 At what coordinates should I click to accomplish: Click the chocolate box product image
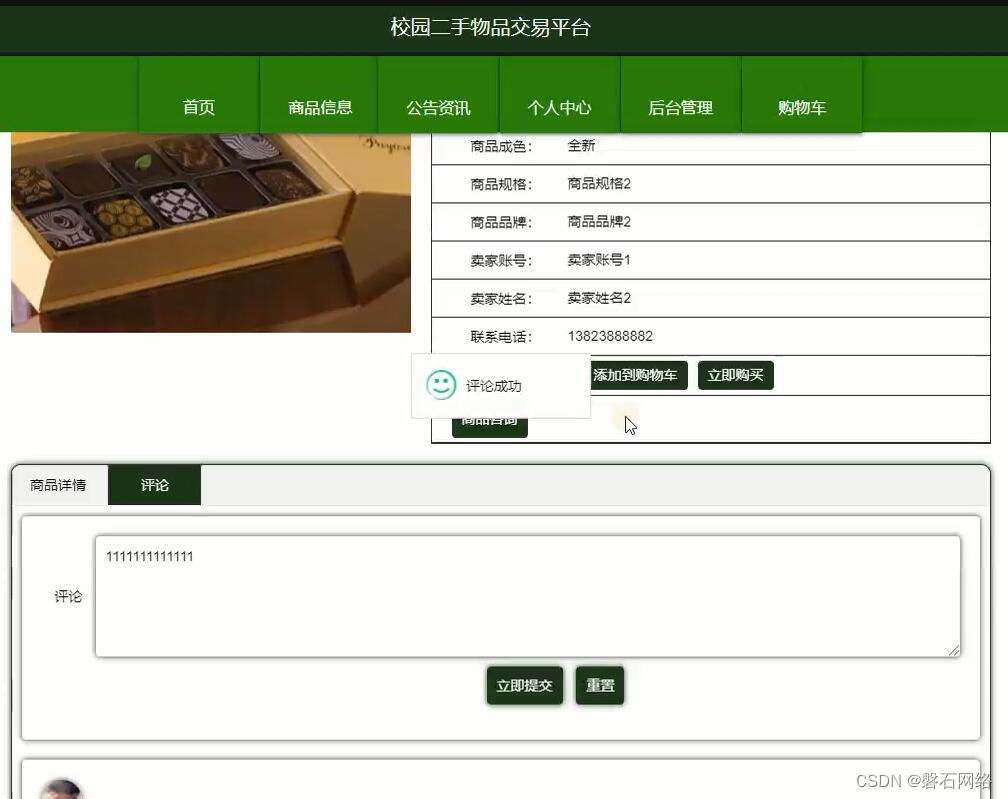pyautogui.click(x=211, y=232)
